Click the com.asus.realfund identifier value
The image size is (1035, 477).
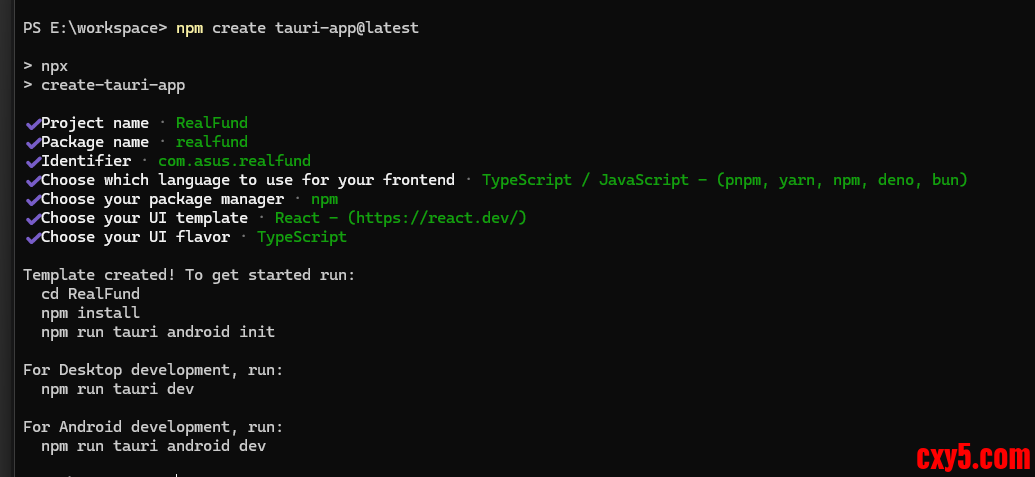pos(234,161)
